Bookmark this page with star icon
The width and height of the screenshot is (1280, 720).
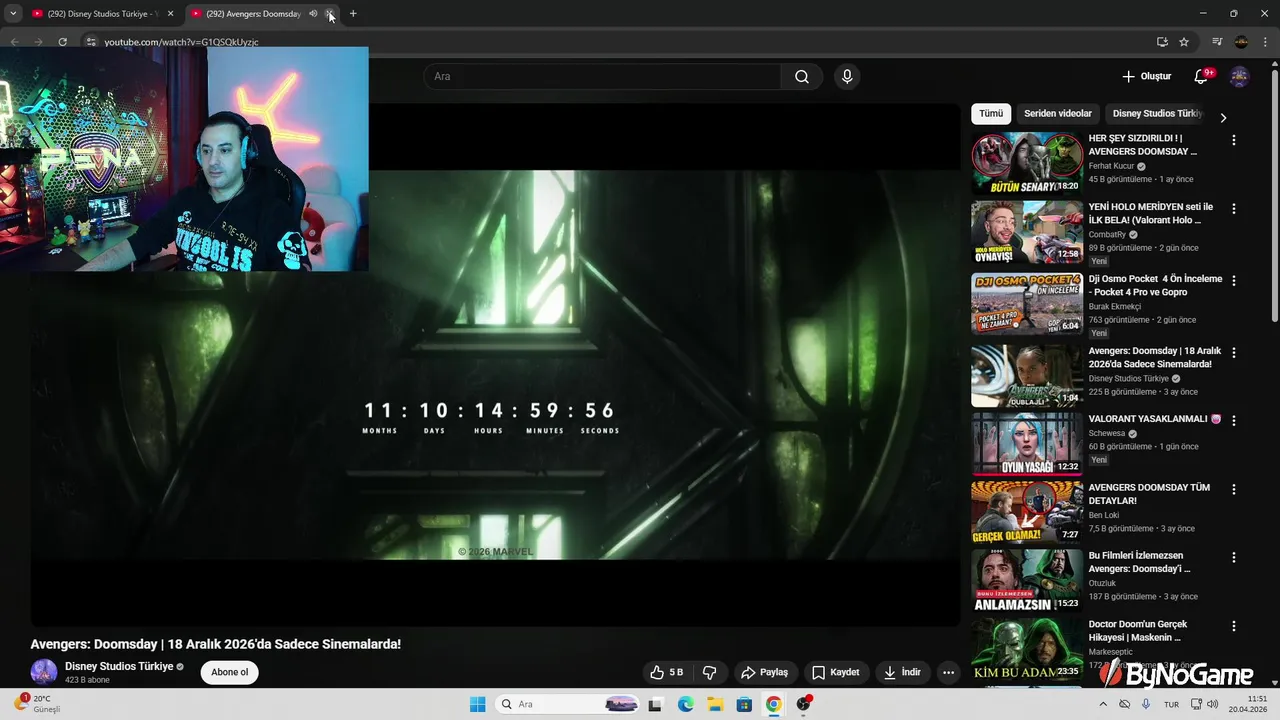[x=1184, y=42]
